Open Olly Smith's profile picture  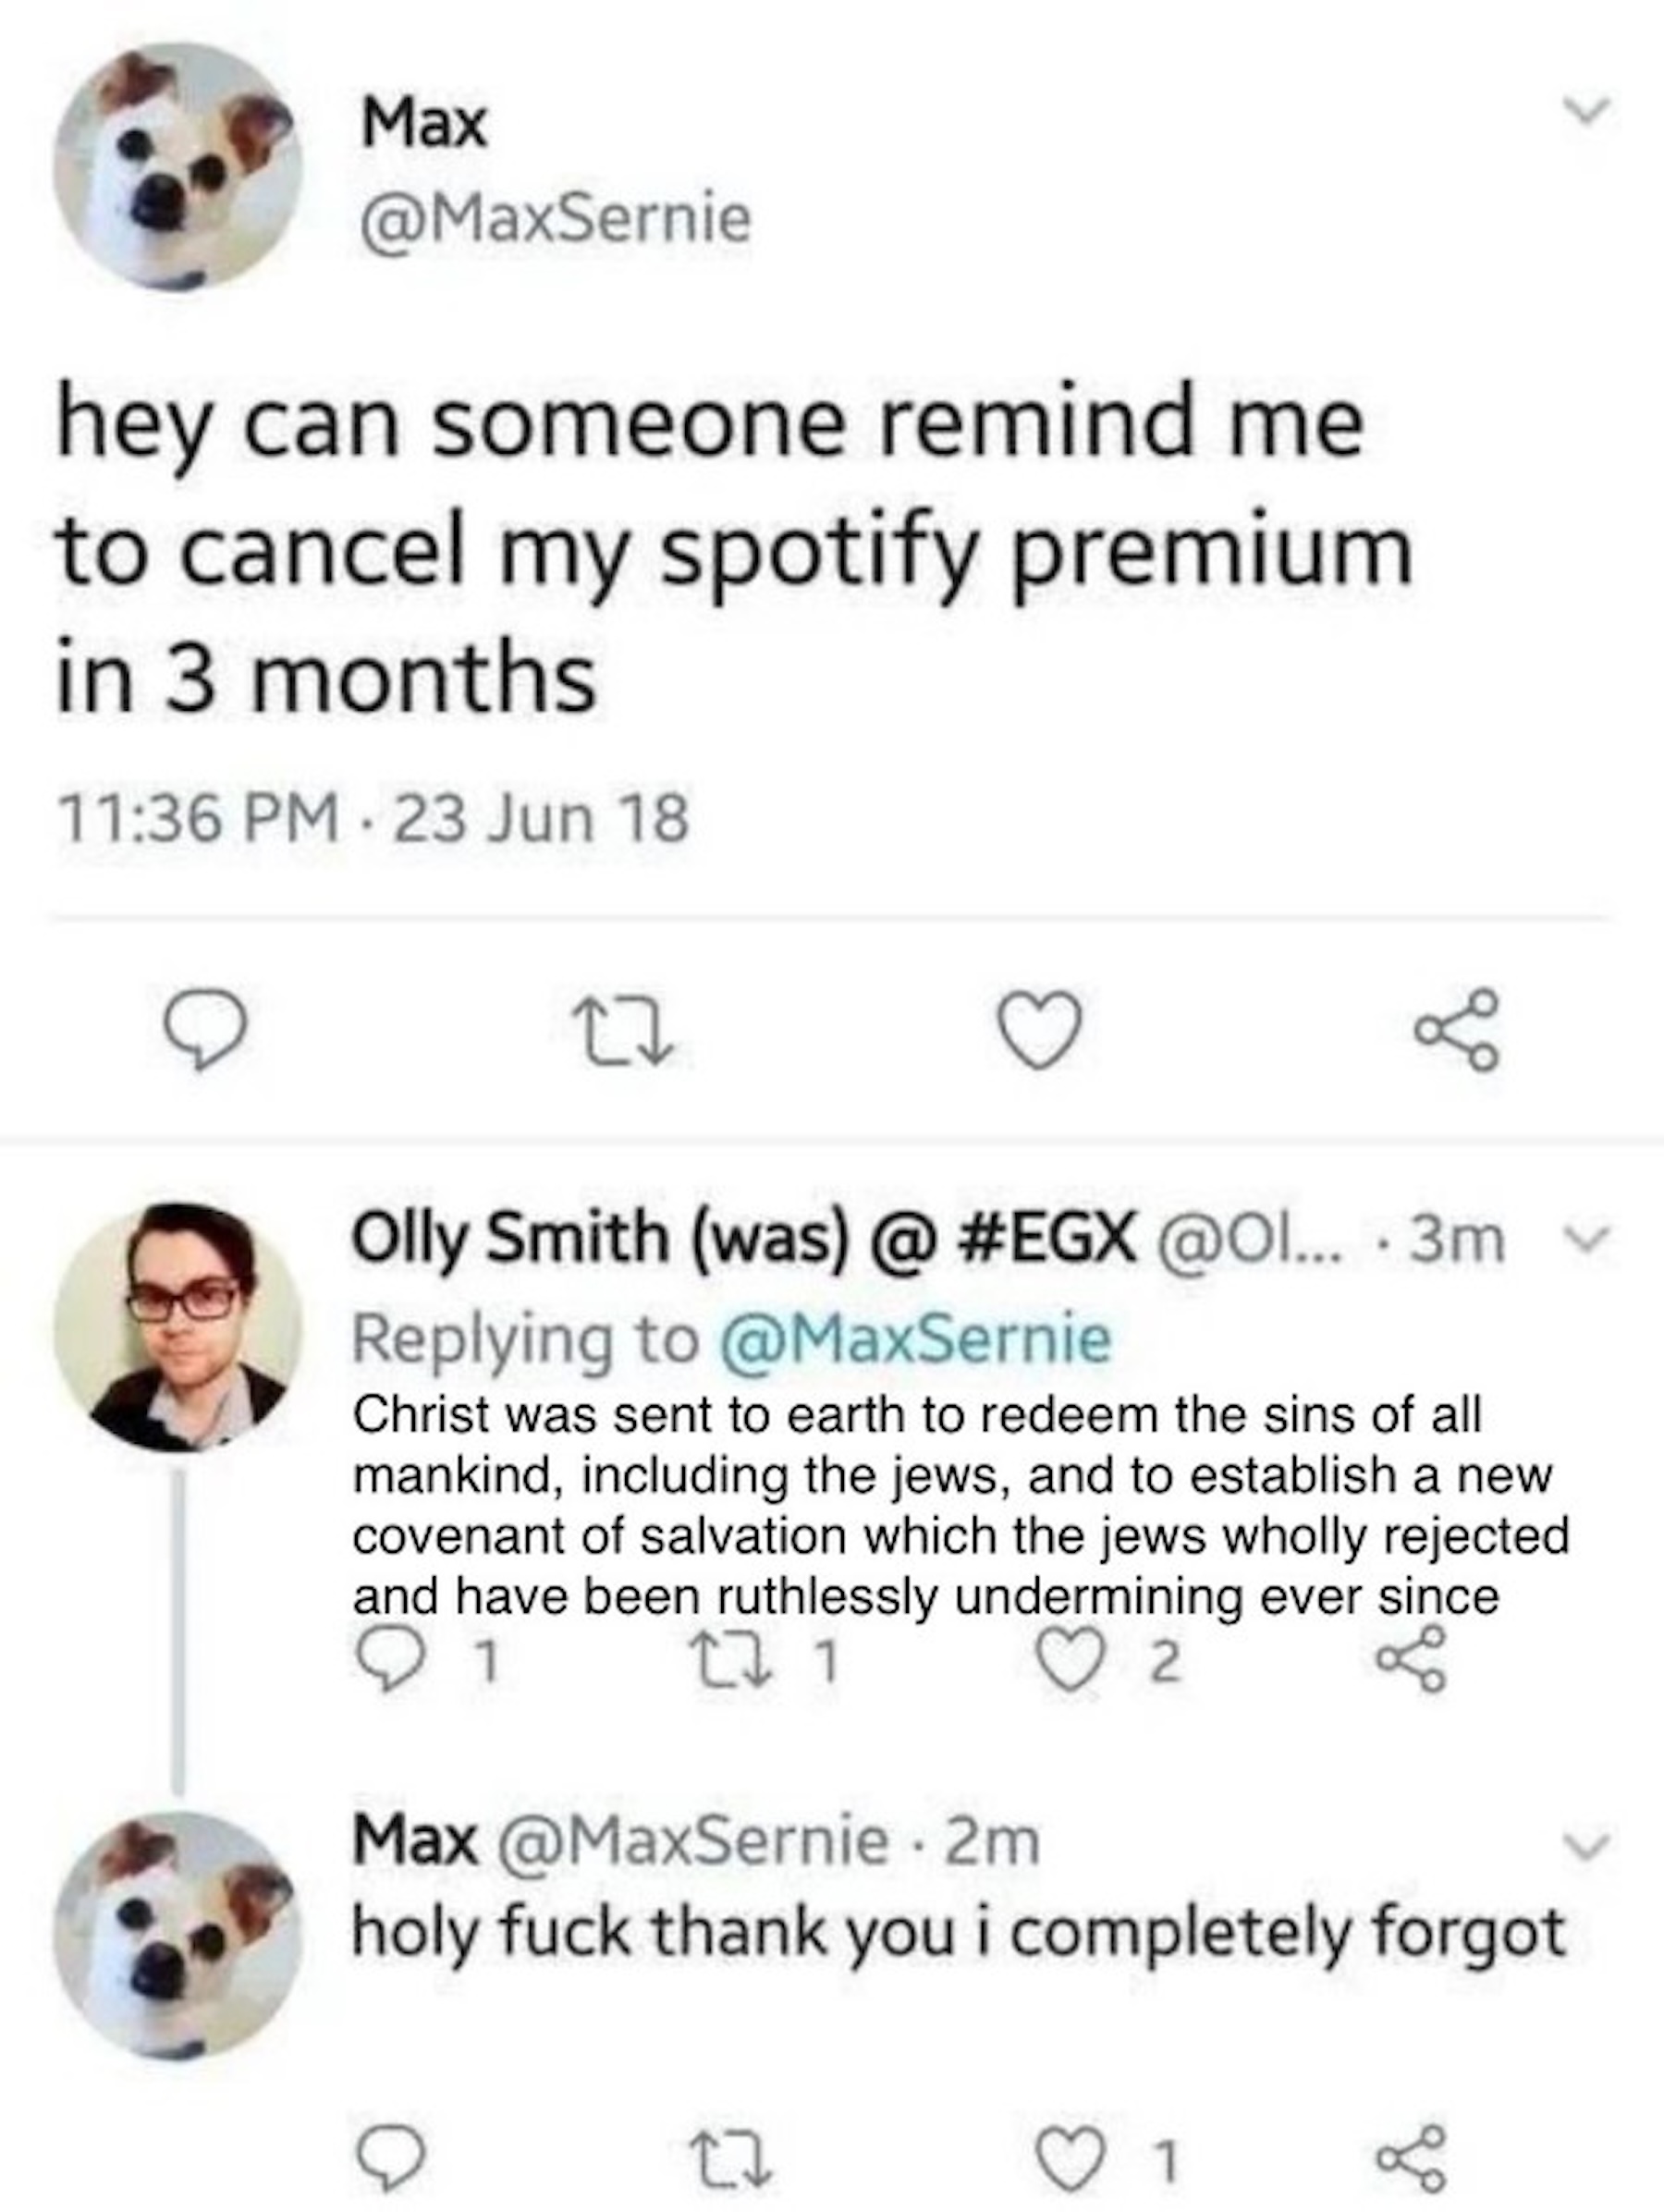click(x=178, y=1326)
